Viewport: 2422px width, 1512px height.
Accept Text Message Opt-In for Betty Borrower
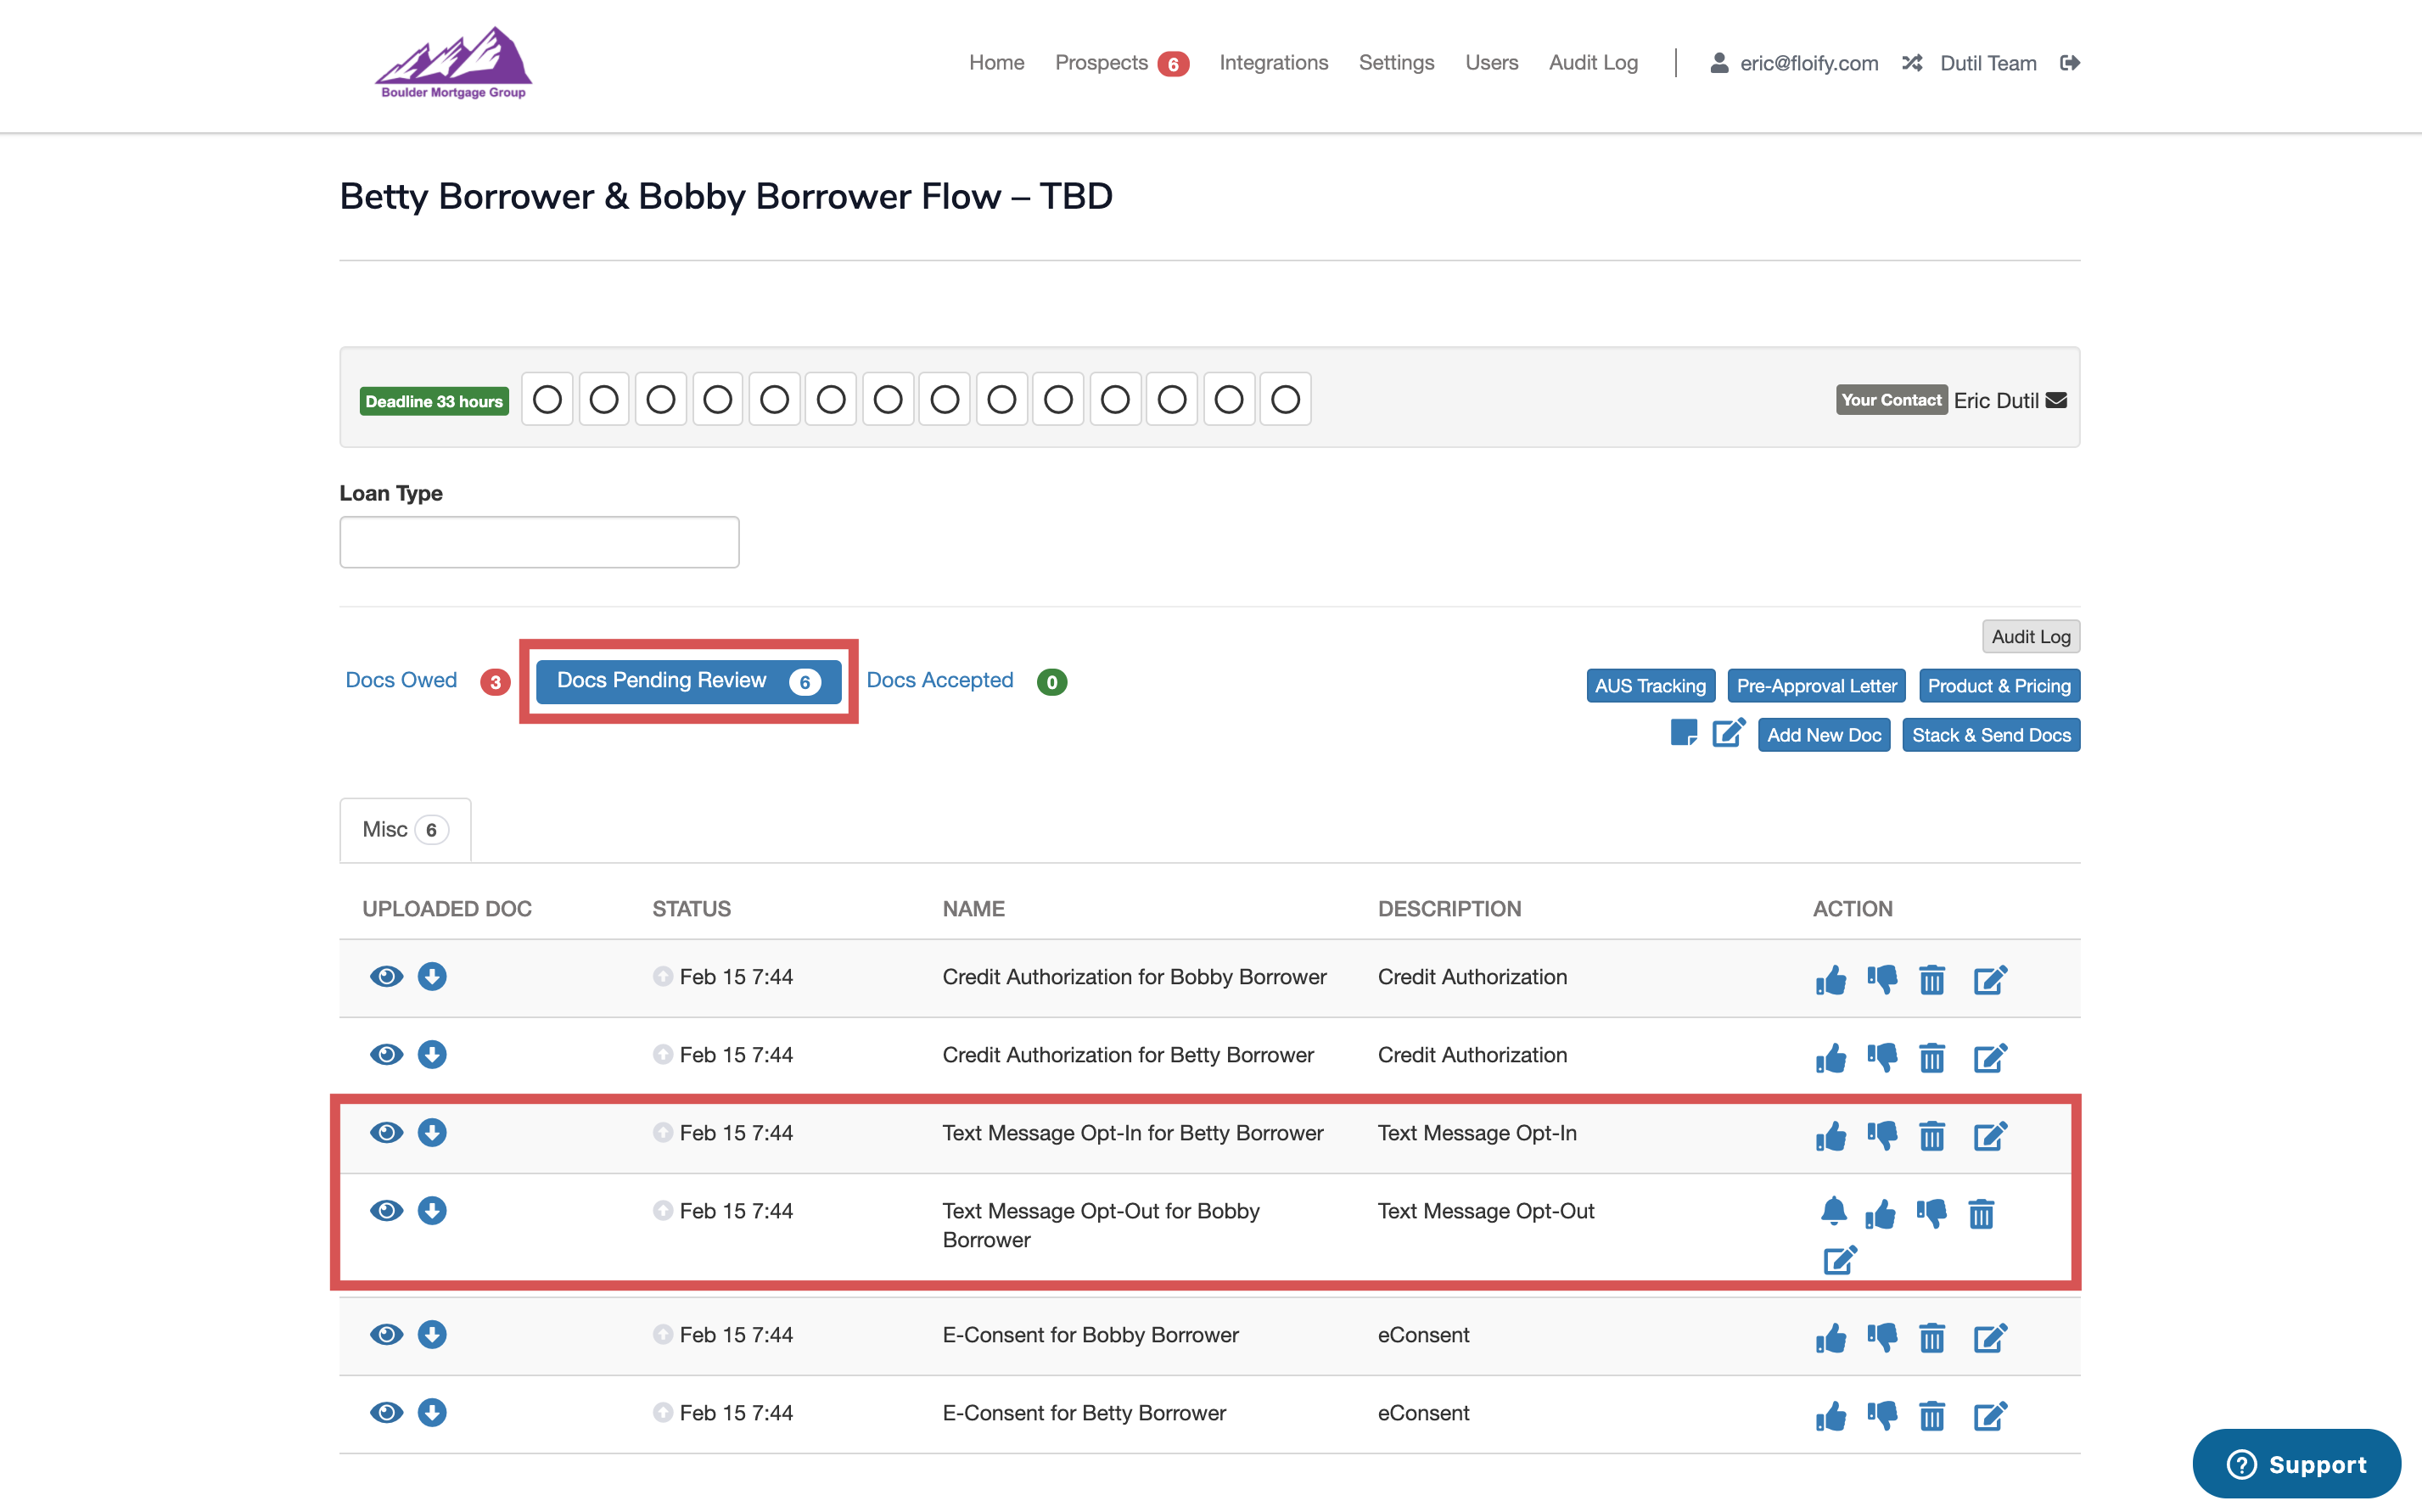tap(1830, 1136)
